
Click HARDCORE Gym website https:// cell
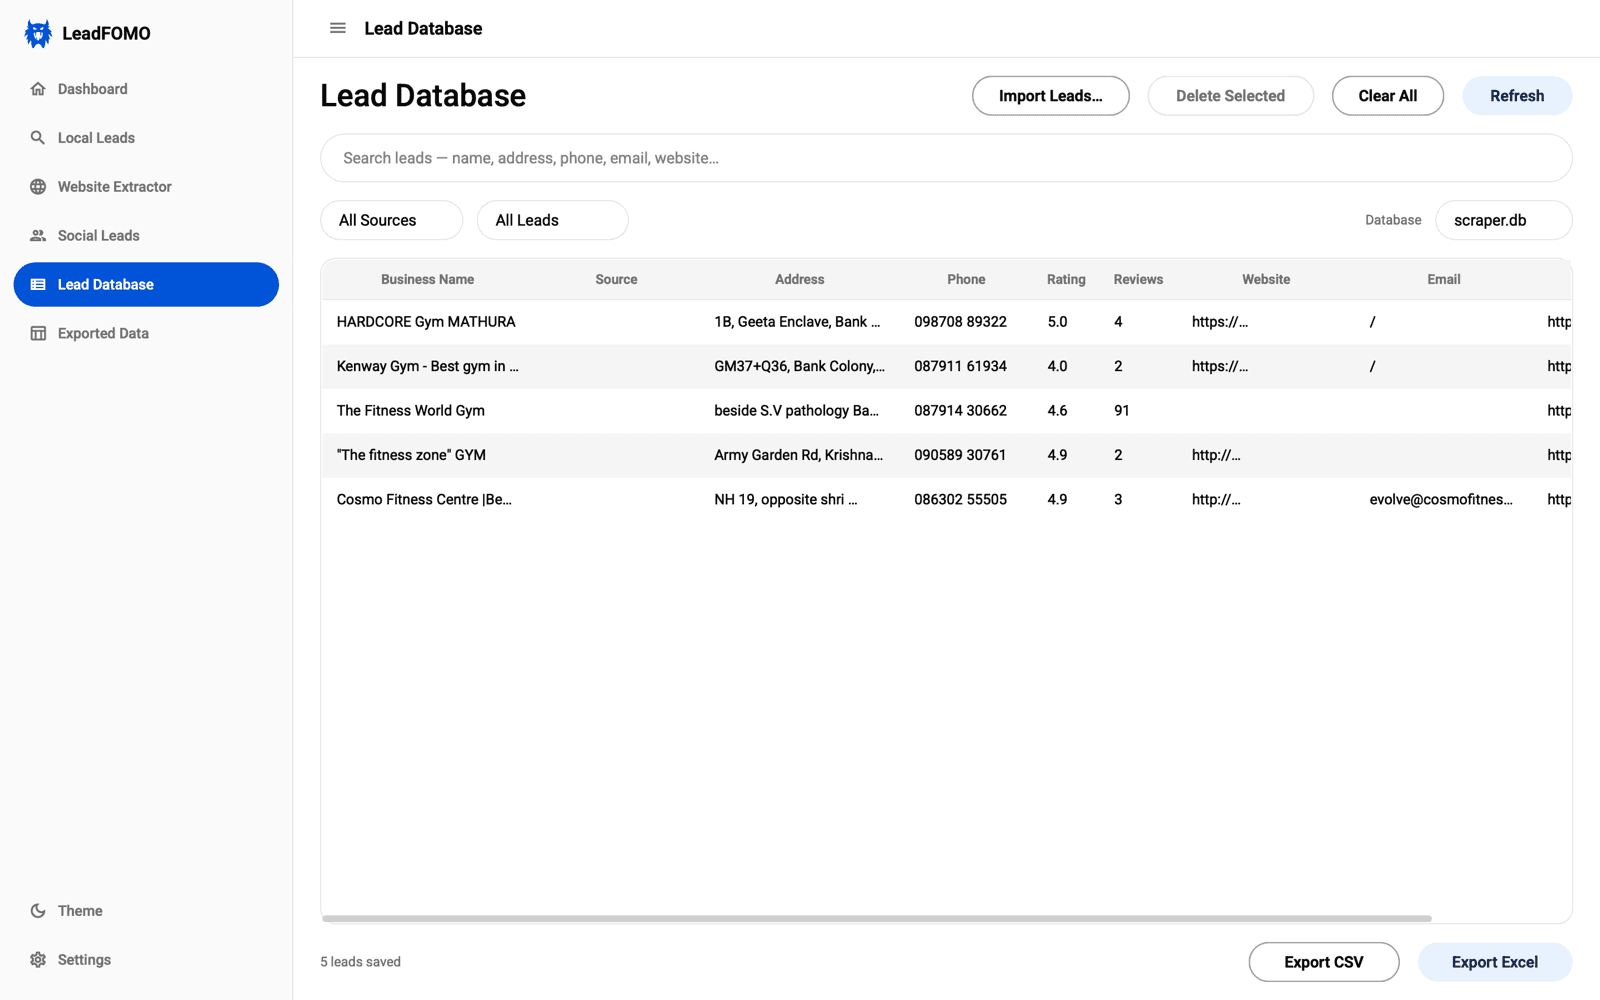[1219, 322]
